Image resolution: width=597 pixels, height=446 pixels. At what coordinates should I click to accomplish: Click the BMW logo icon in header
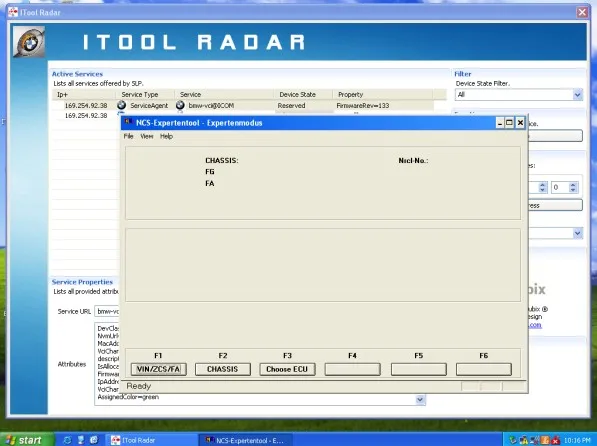click(29, 42)
